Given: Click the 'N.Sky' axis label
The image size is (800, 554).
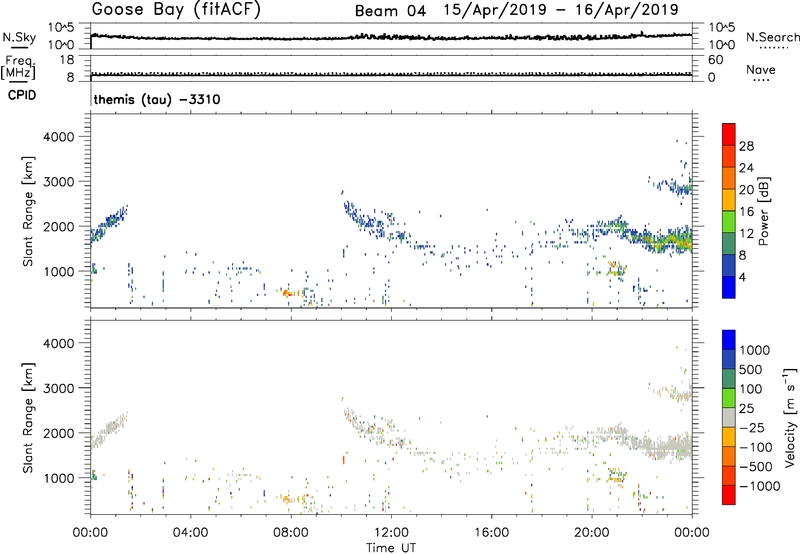Looking at the screenshot, I should (19, 37).
